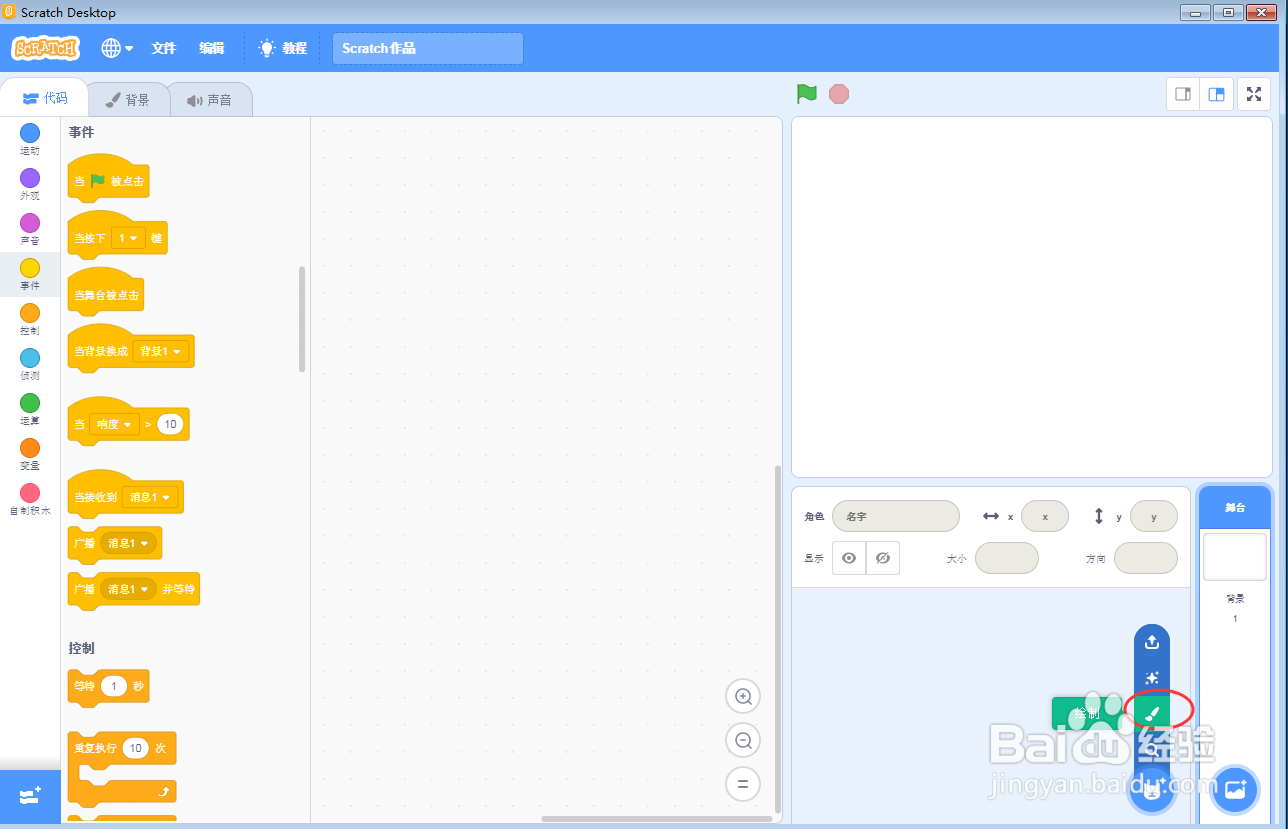The width and height of the screenshot is (1288, 829).
Task: Switch to the 代码 tab
Action: [44, 98]
